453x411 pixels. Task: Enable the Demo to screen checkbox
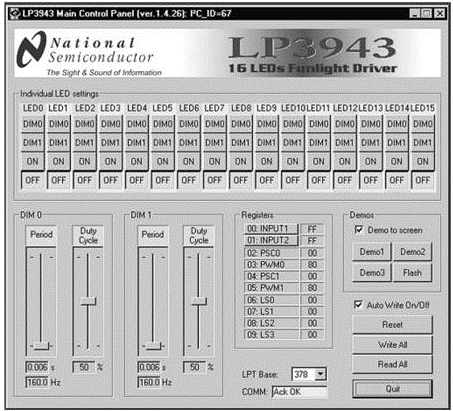coord(359,230)
